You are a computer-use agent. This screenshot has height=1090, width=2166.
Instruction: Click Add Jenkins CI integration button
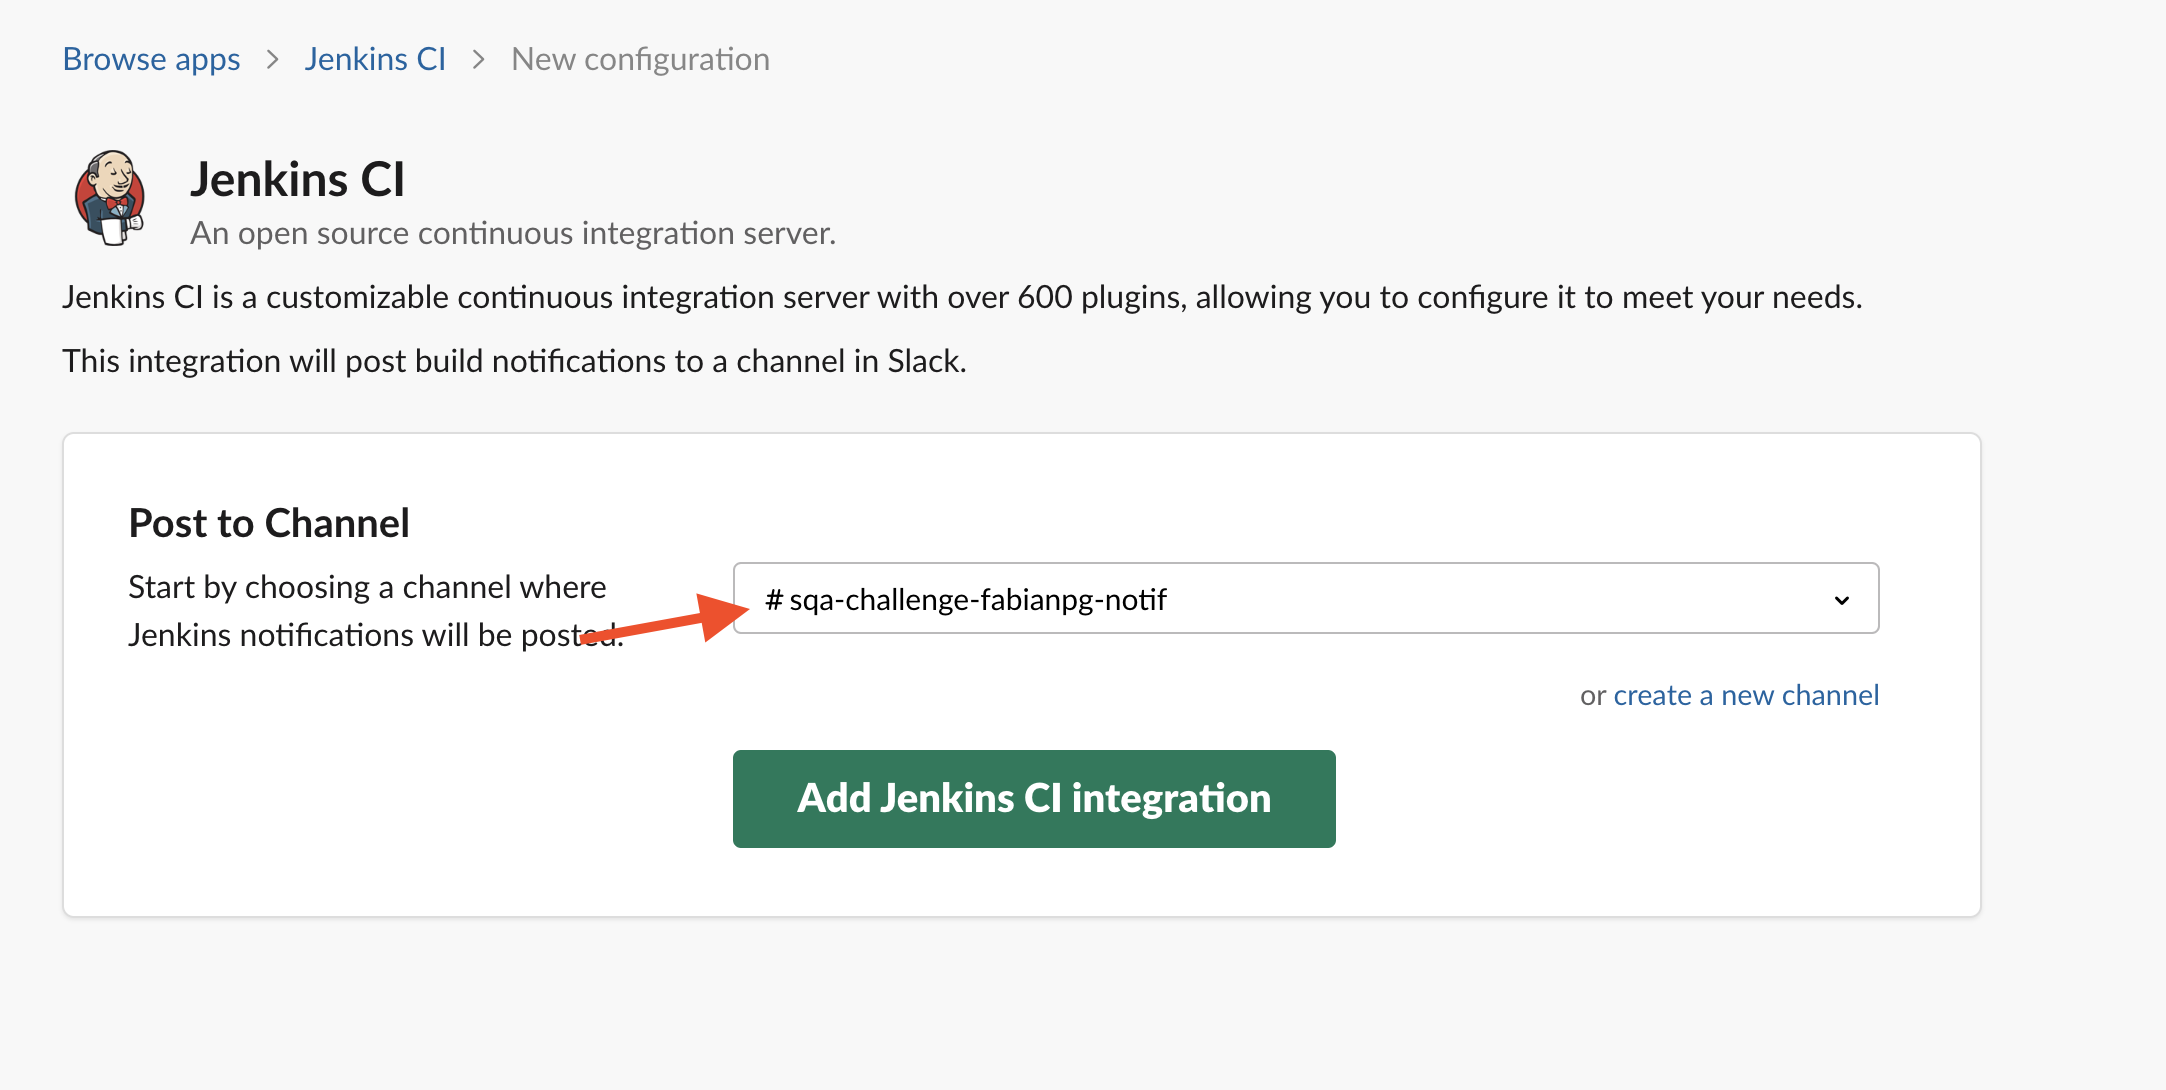pos(1034,799)
